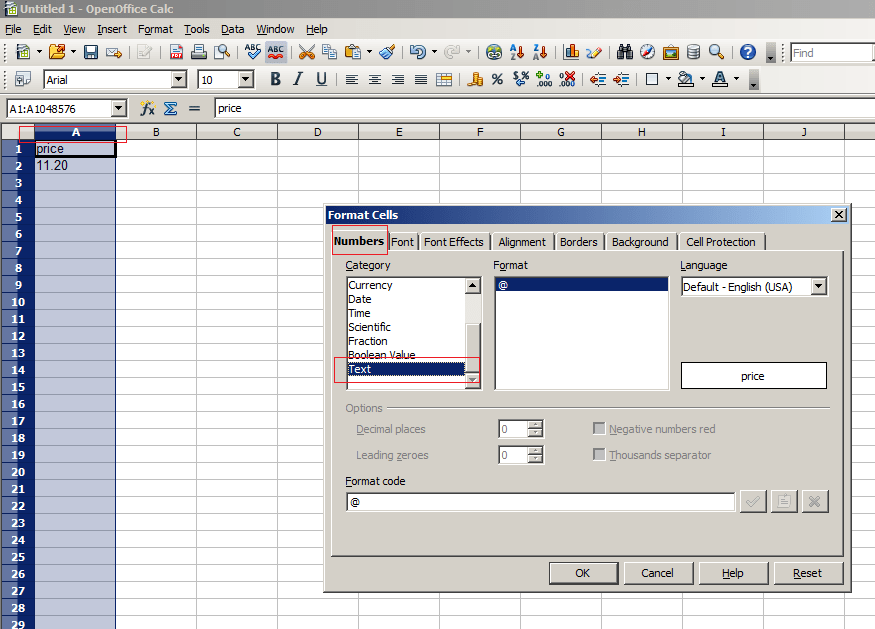Image resolution: width=875 pixels, height=629 pixels.
Task: Click the Format Paintbrush icon
Action: click(x=387, y=52)
